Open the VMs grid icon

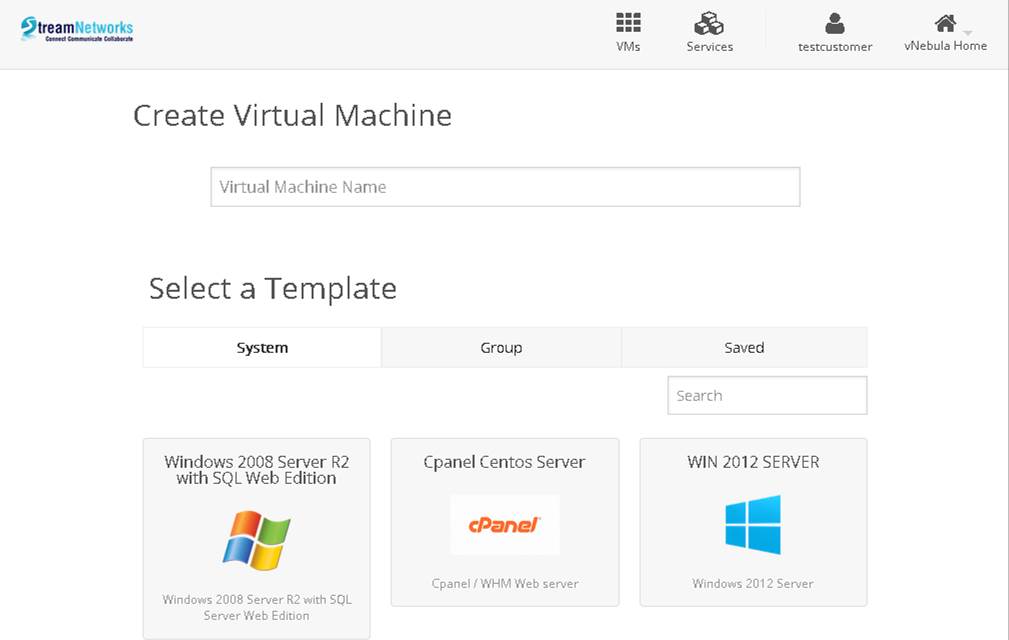click(628, 22)
